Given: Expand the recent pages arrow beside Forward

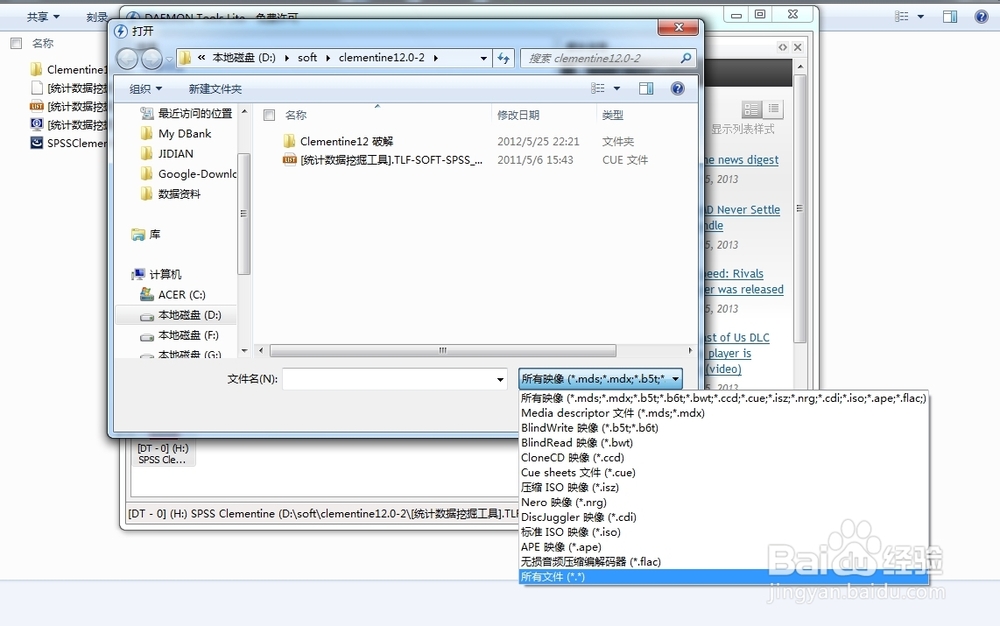Looking at the screenshot, I should (169, 59).
